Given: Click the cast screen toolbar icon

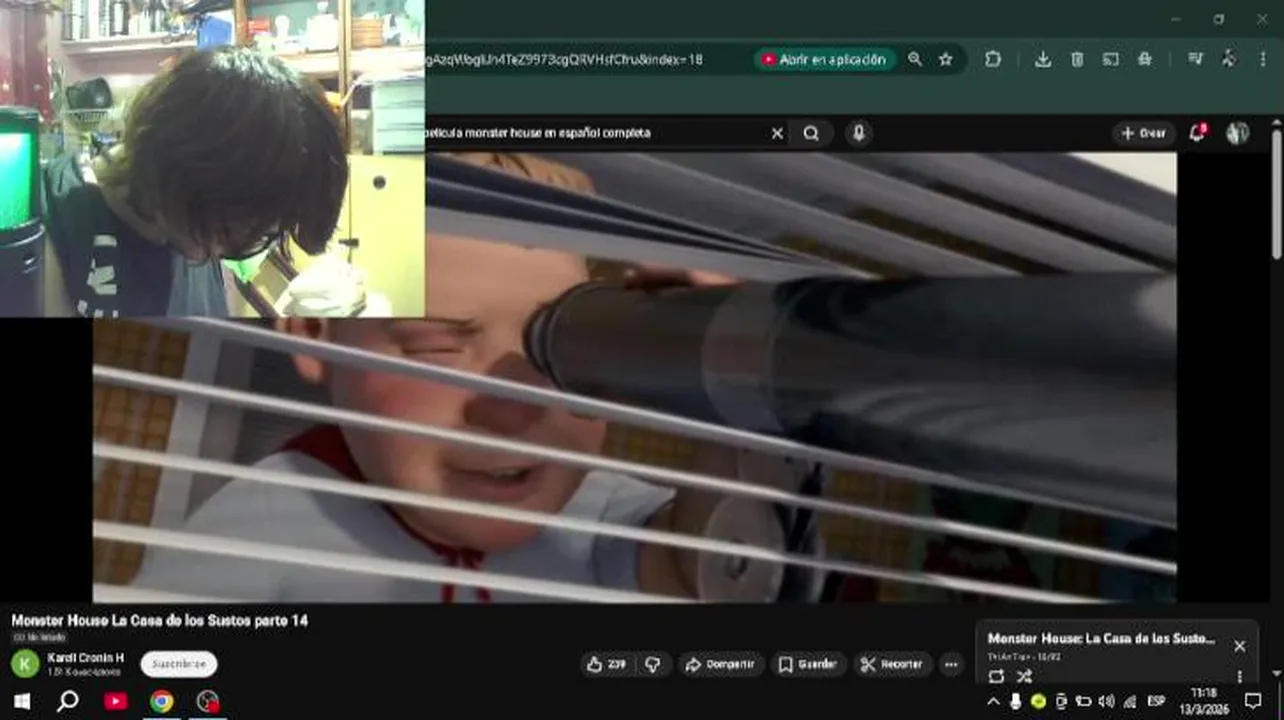Looking at the screenshot, I should click(x=1110, y=60).
